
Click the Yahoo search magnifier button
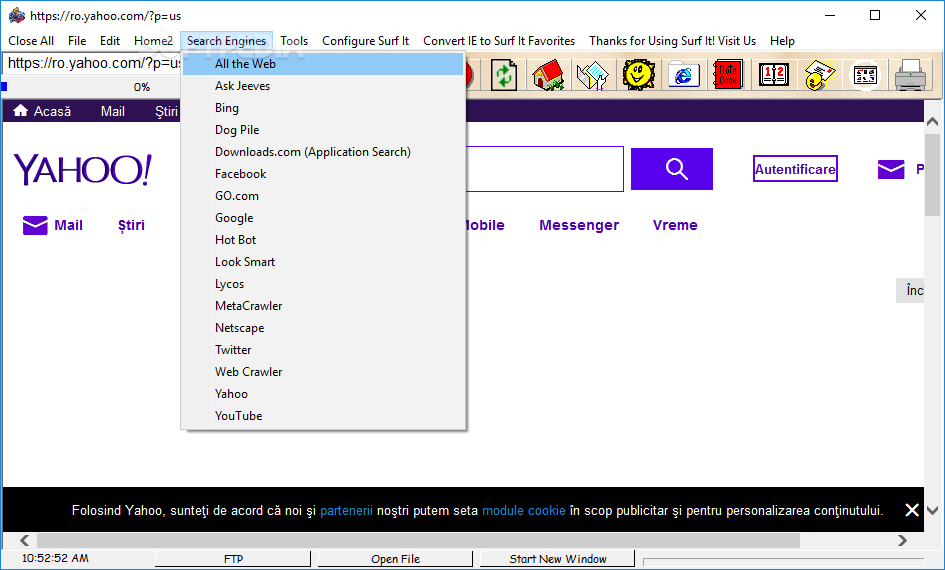click(672, 169)
